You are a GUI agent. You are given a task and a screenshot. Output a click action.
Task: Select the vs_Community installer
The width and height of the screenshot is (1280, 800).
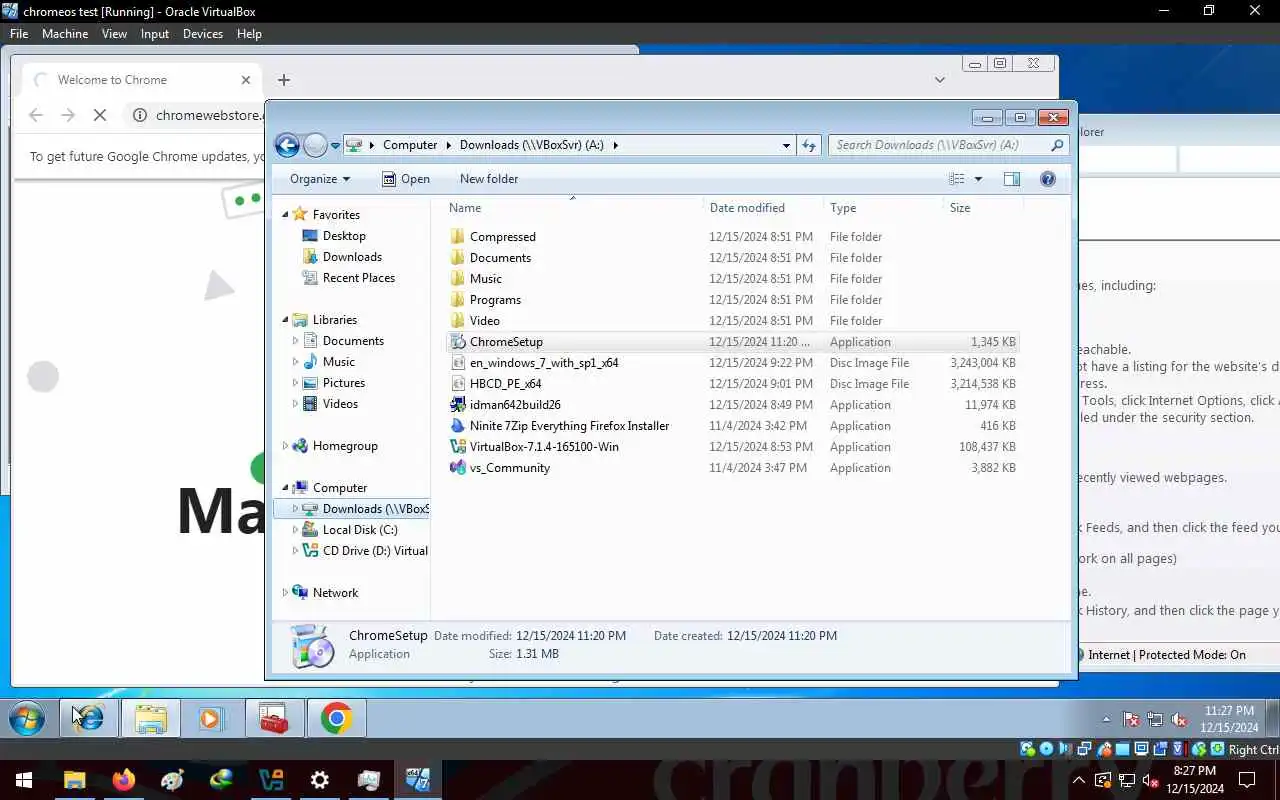[731, 468]
